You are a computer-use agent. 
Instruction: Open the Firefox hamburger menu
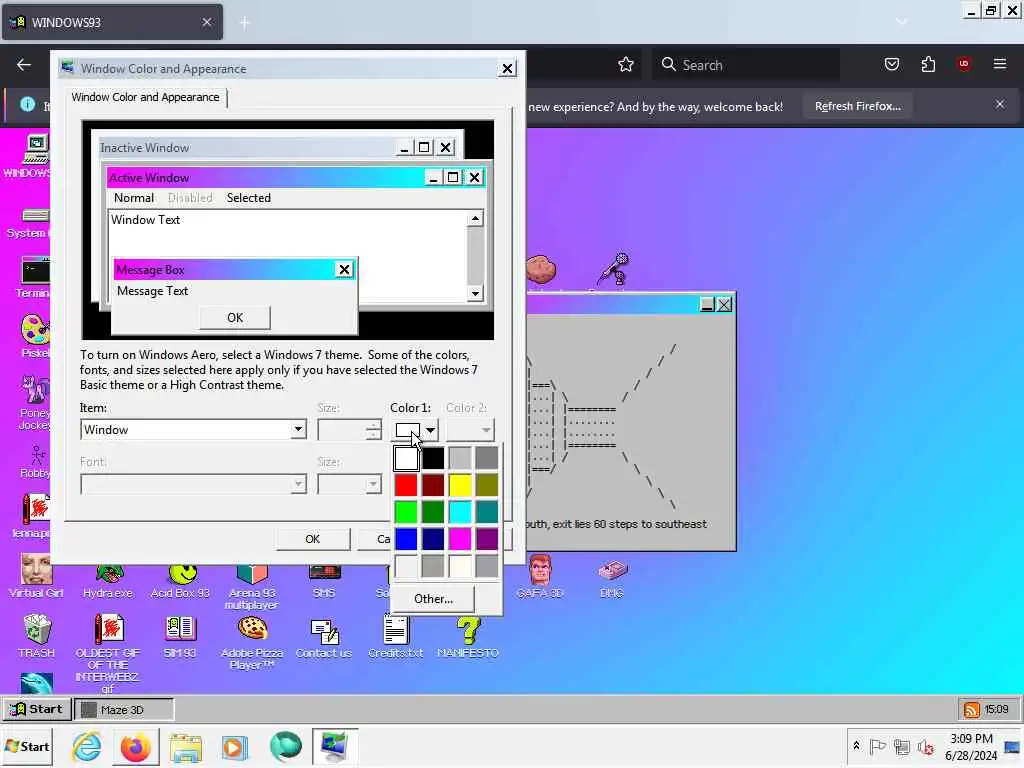[1000, 64]
